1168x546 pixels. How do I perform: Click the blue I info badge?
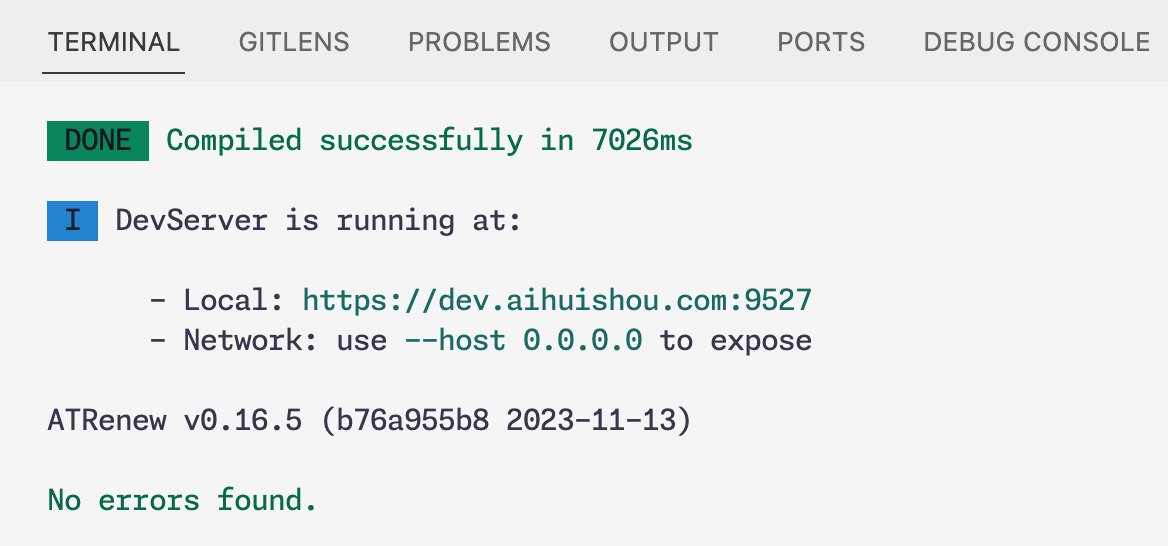[x=72, y=221]
